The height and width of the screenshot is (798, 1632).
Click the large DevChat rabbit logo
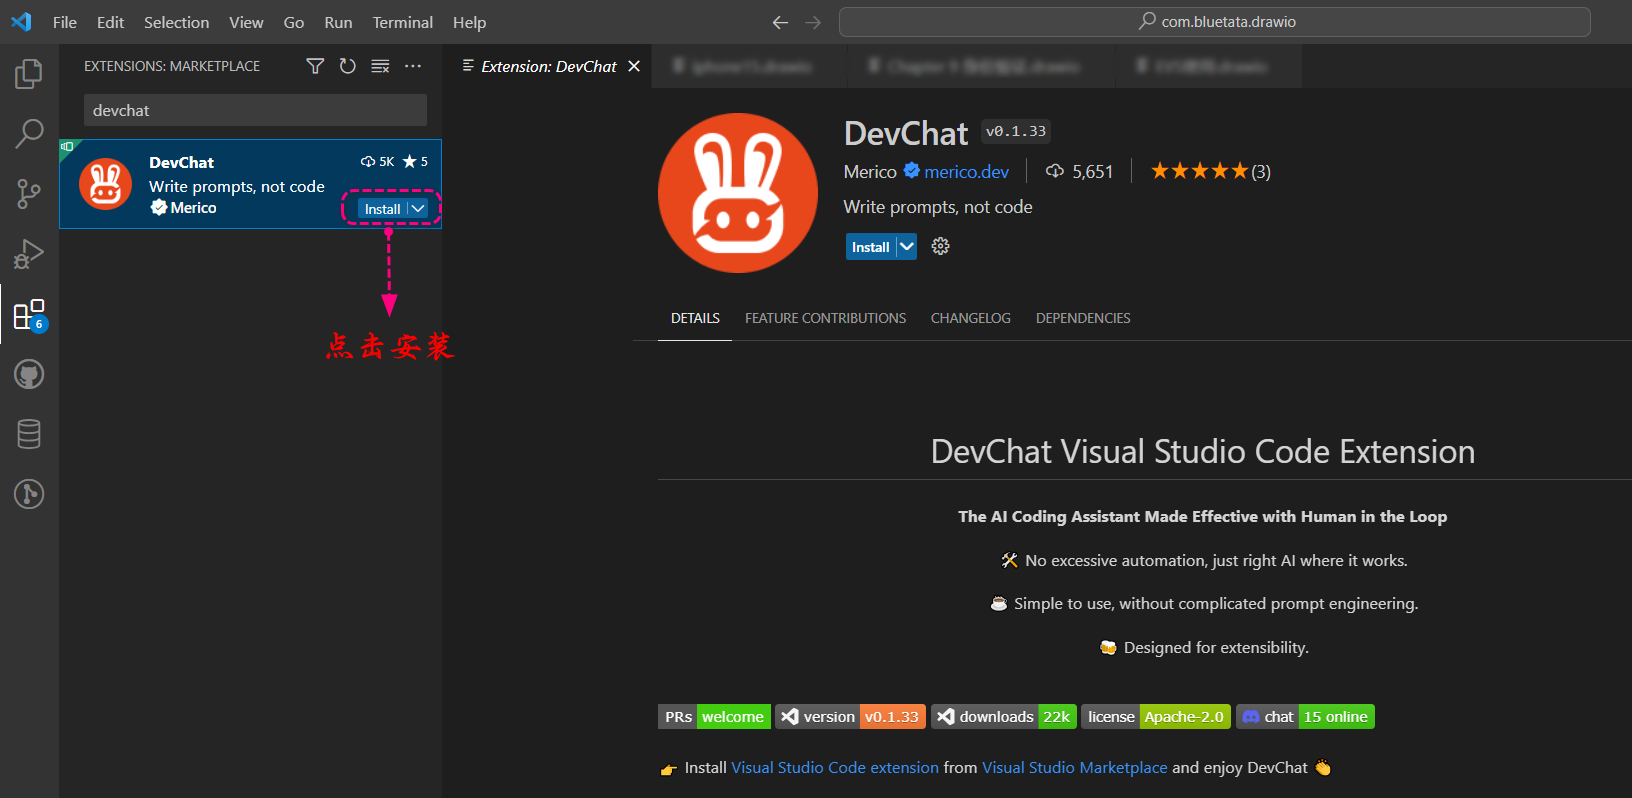coord(738,193)
